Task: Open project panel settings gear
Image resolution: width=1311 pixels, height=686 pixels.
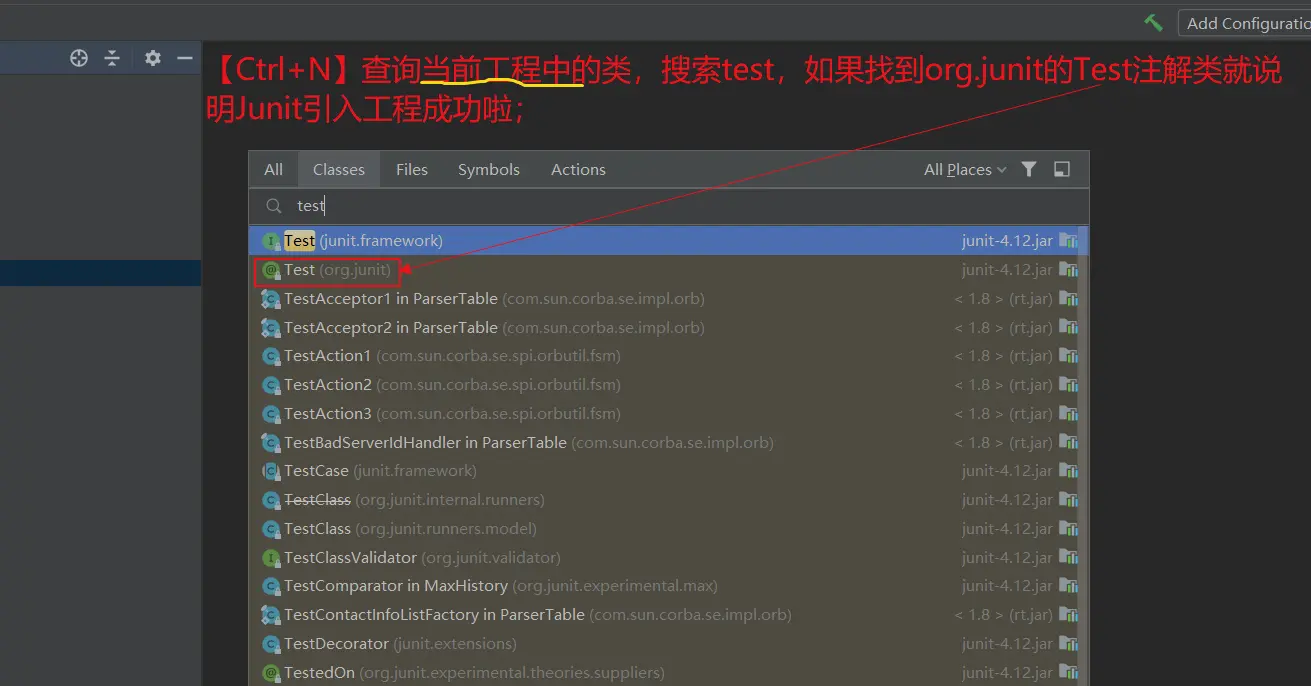Action: 152,58
